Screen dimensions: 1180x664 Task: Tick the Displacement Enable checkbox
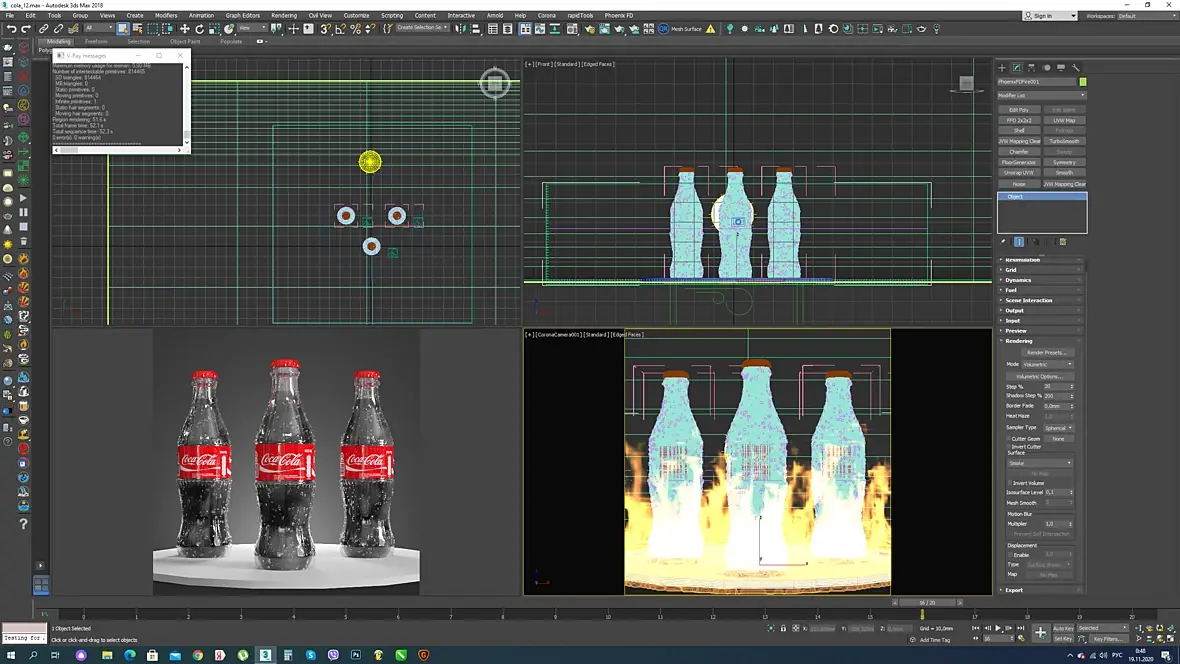(1009, 555)
